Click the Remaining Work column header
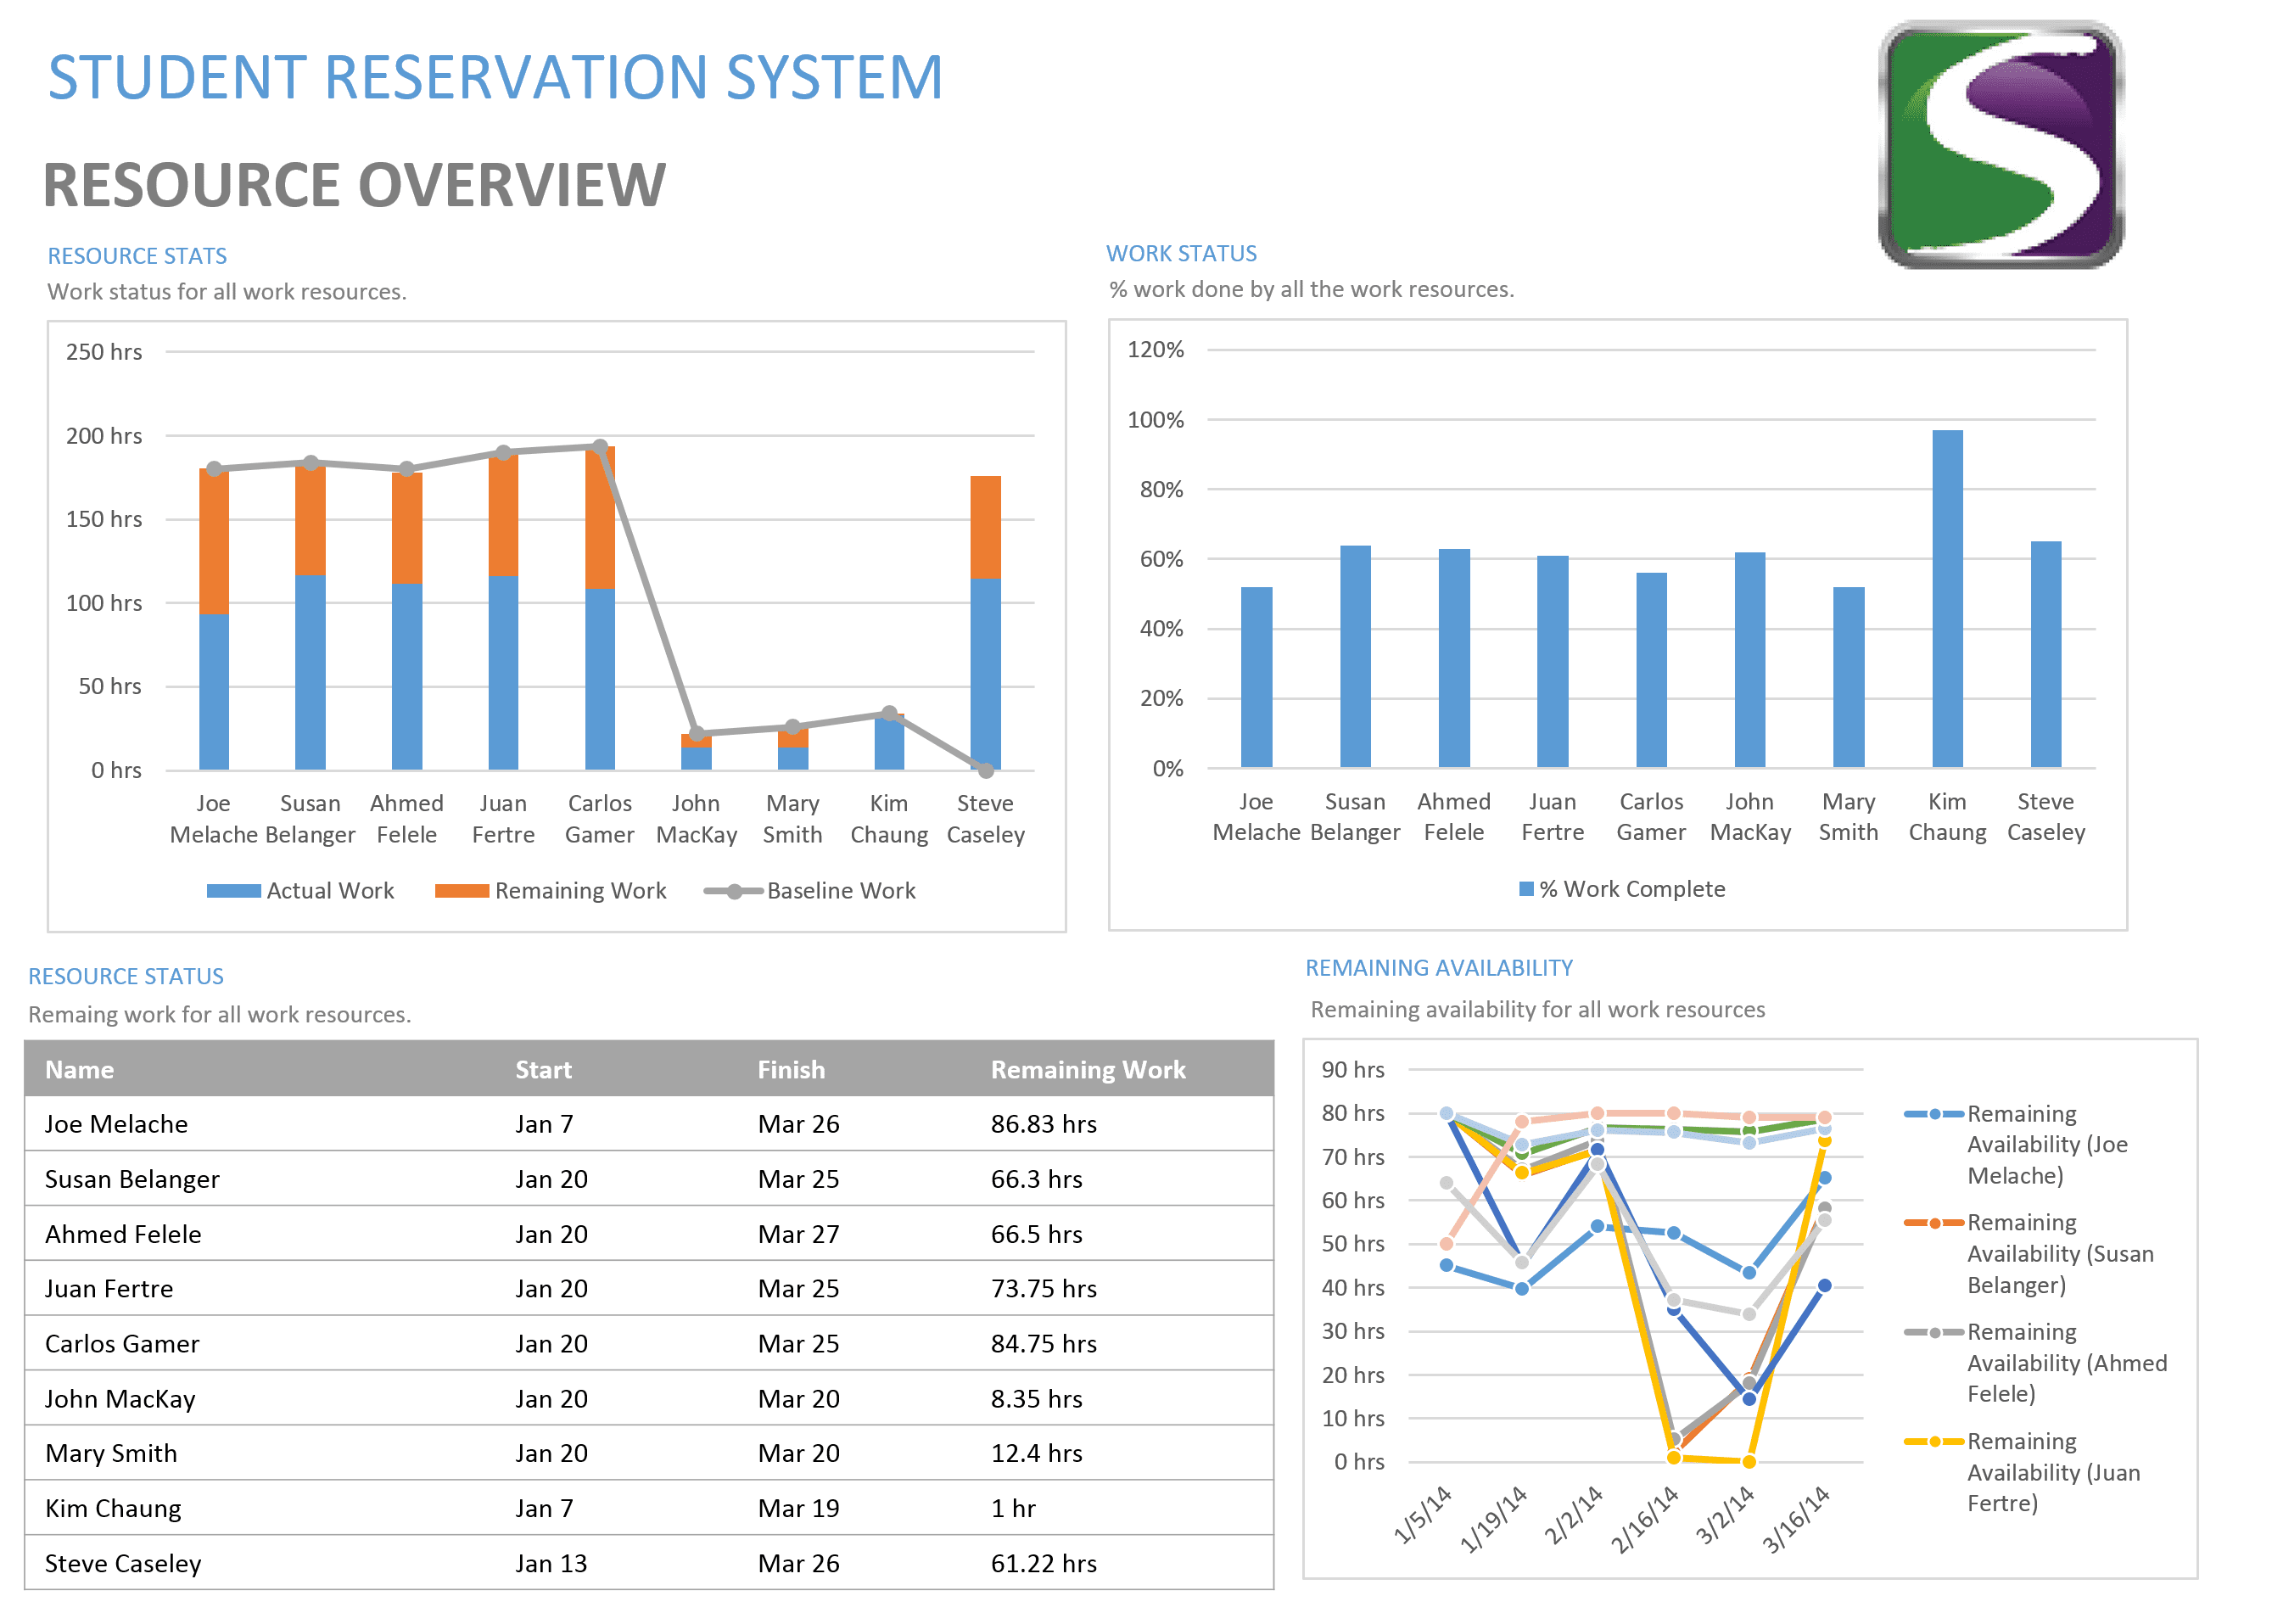Screen dimensions: 2272x1624 (x=1088, y=1069)
